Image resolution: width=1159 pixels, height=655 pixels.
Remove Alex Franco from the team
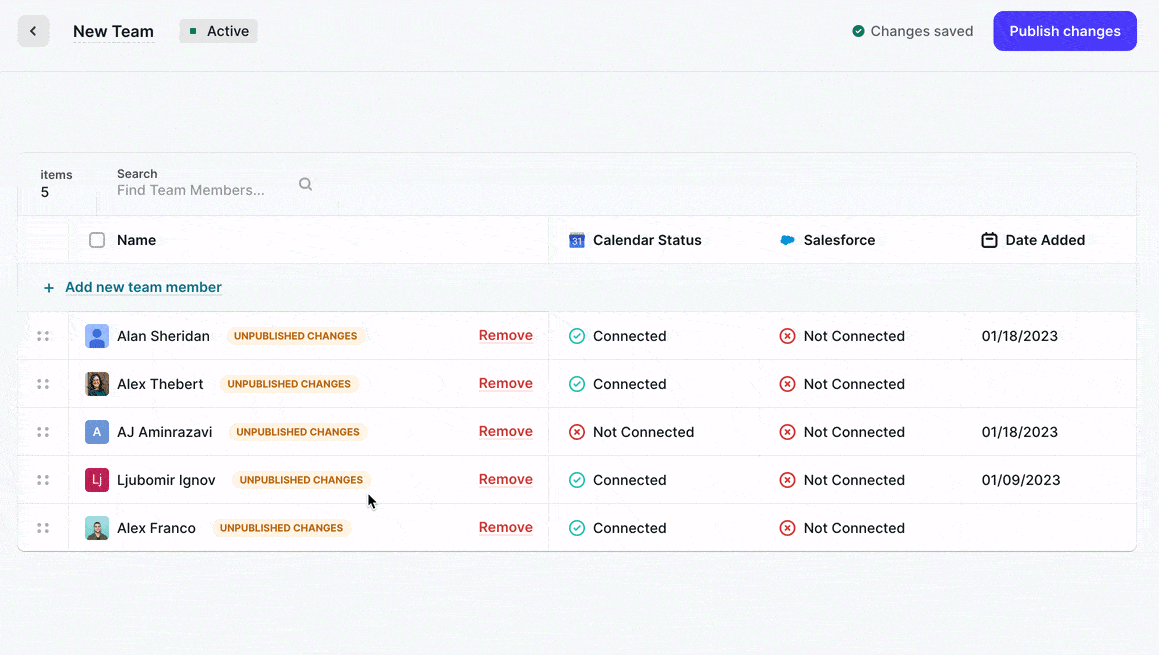(506, 528)
